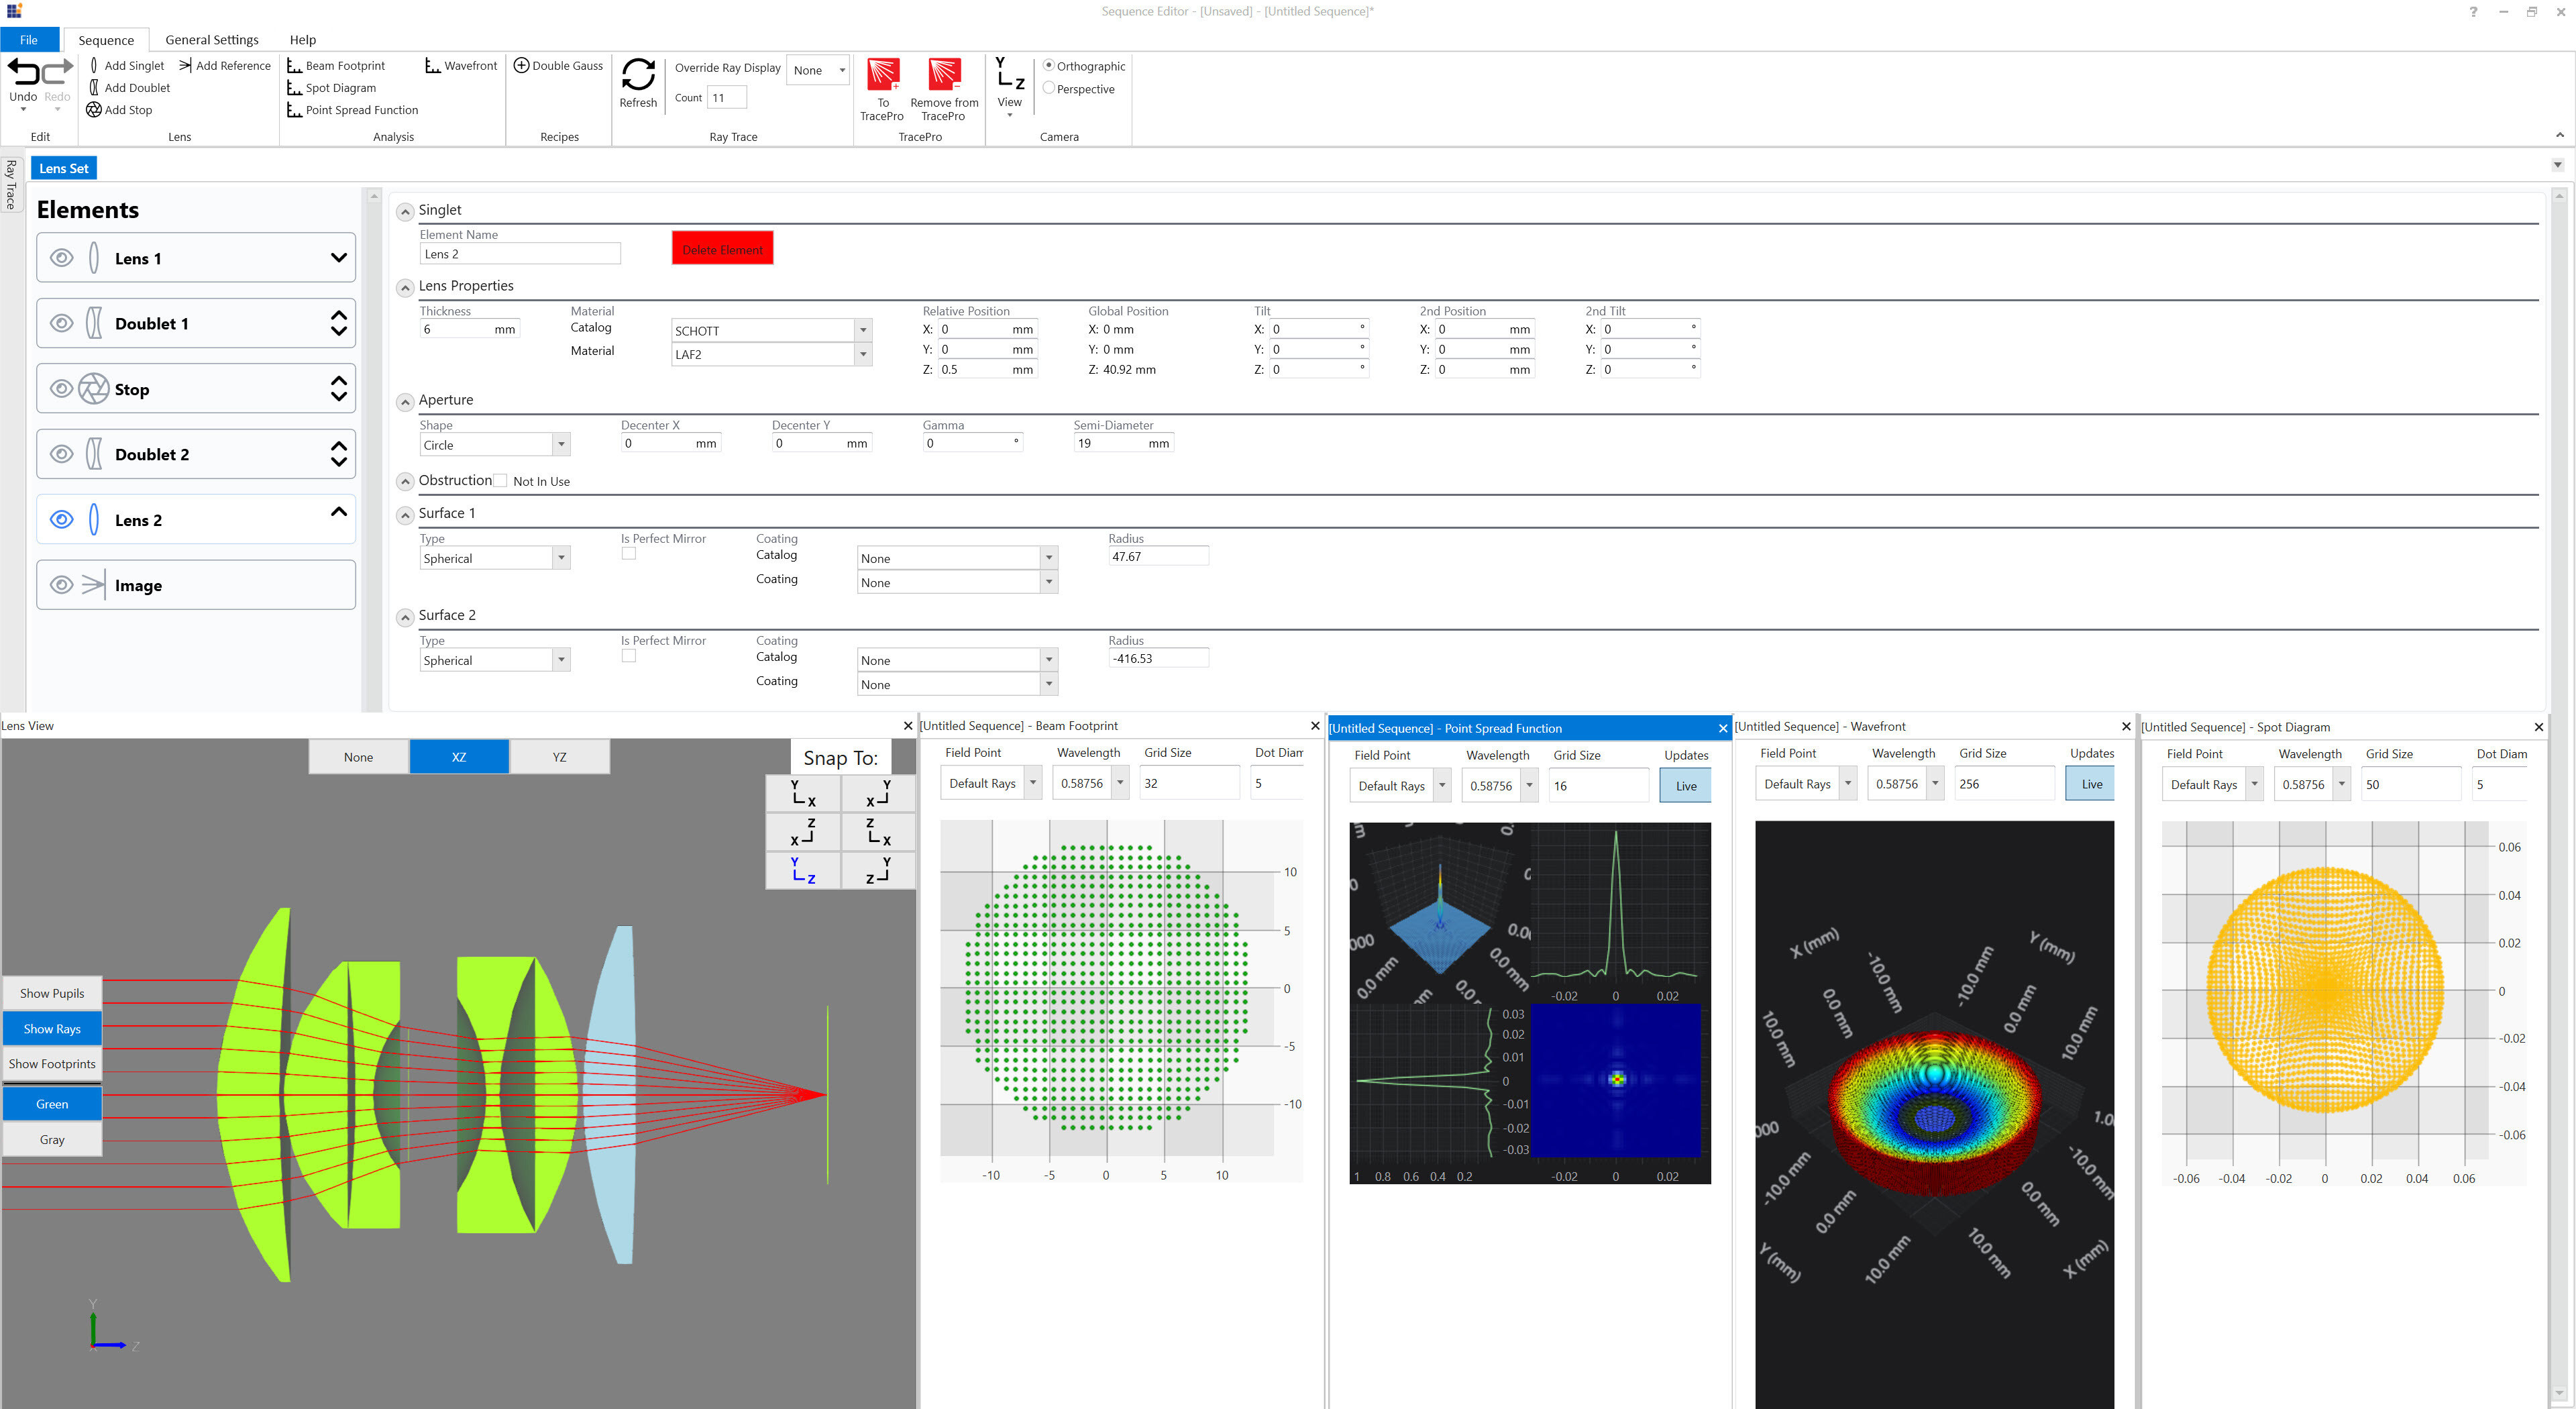Image resolution: width=2576 pixels, height=1409 pixels.
Task: Open the File menu
Action: coord(29,39)
